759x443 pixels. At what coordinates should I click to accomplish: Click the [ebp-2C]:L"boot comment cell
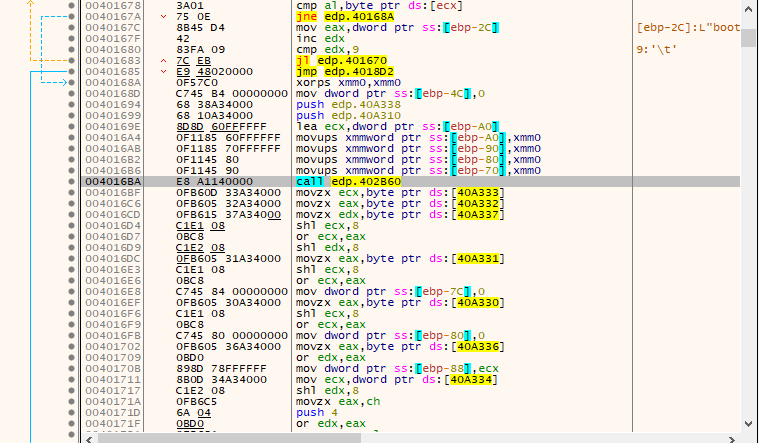(688, 28)
